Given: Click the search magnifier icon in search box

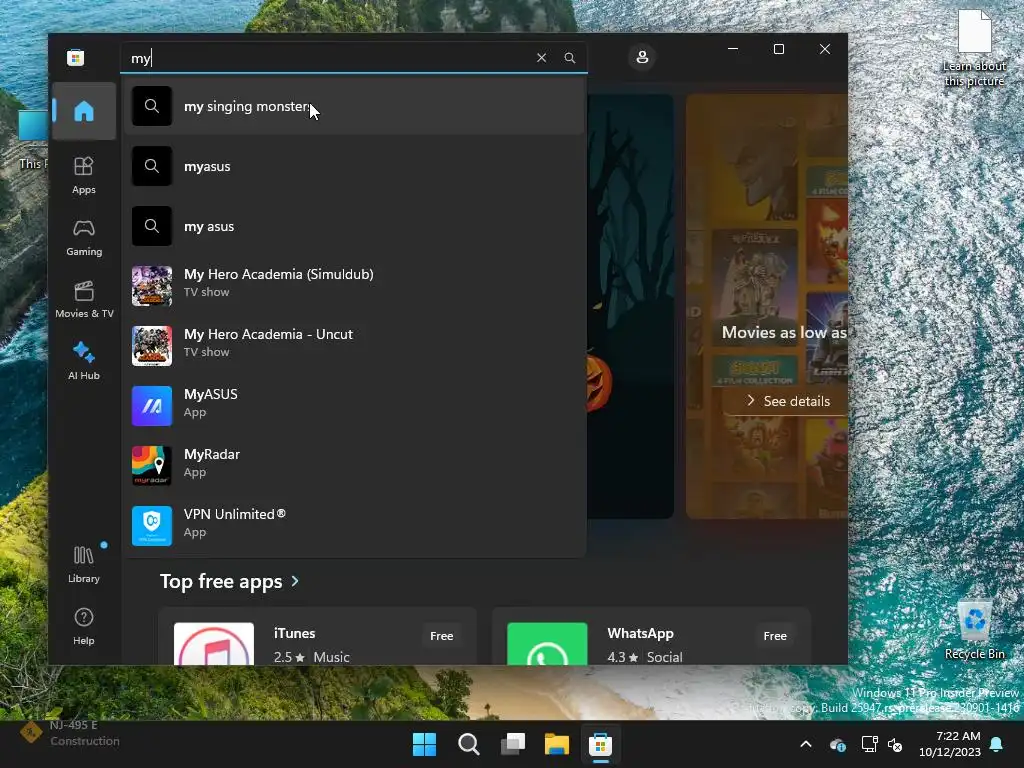Looking at the screenshot, I should [569, 57].
